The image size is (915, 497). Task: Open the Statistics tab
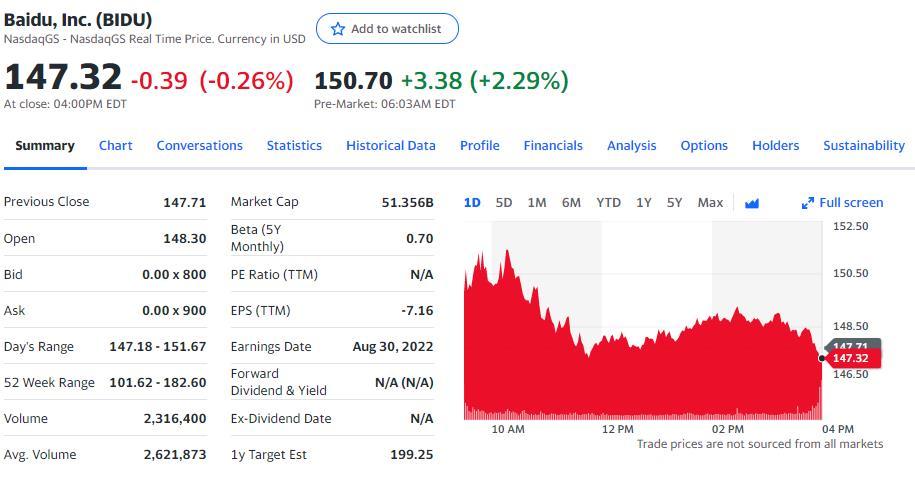click(x=294, y=145)
